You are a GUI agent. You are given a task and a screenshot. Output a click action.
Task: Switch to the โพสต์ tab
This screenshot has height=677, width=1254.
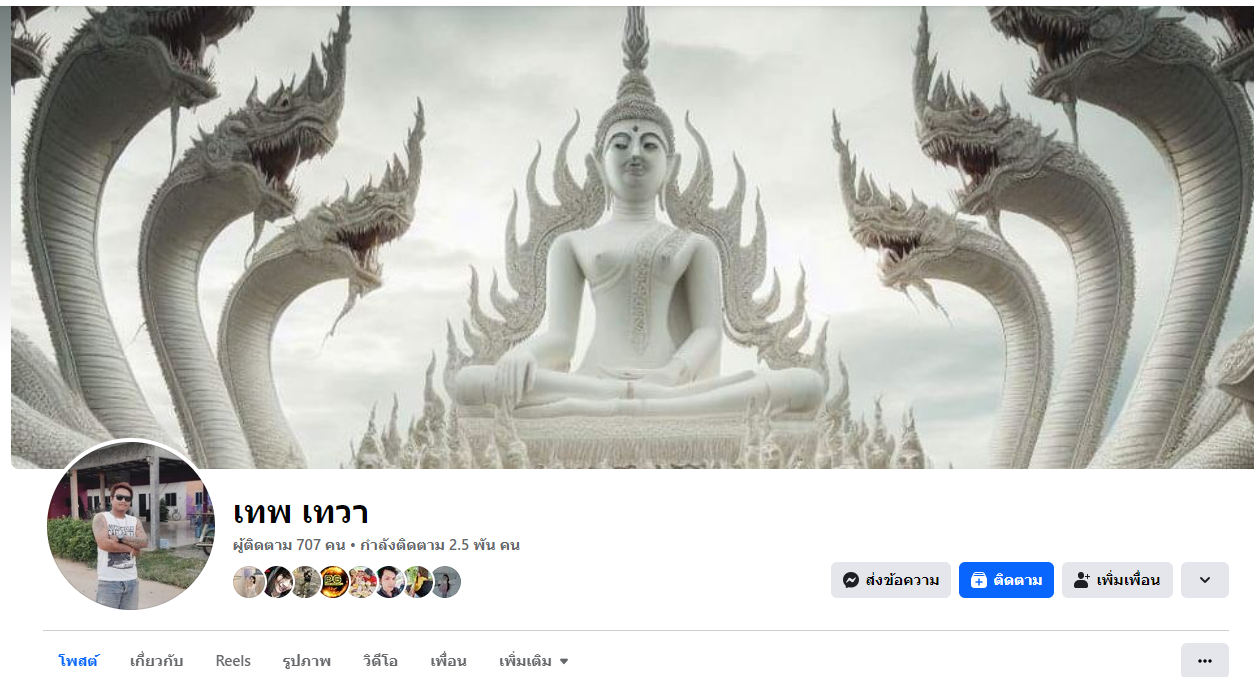(78, 661)
